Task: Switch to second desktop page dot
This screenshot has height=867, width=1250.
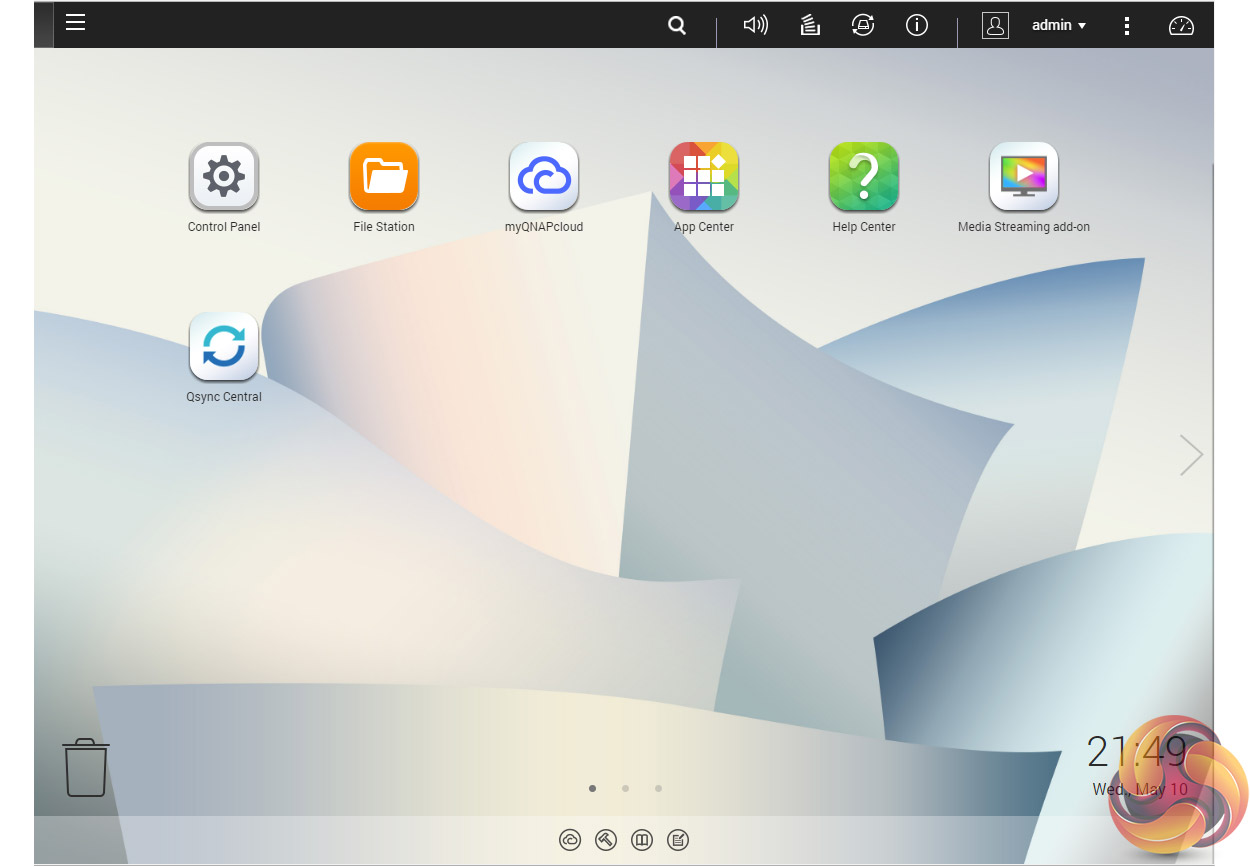Action: tap(625, 788)
